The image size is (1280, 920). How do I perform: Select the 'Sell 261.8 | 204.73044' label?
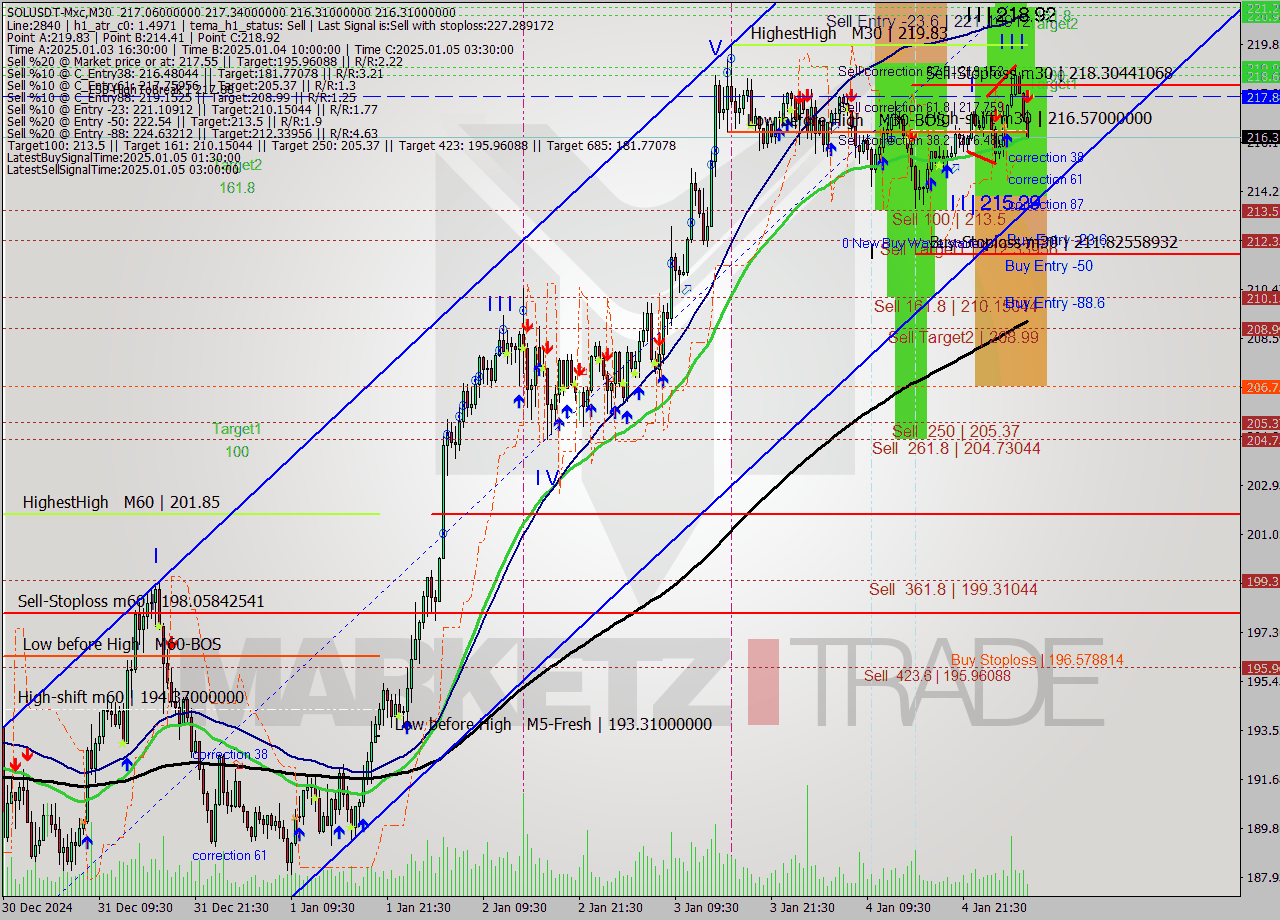(956, 448)
